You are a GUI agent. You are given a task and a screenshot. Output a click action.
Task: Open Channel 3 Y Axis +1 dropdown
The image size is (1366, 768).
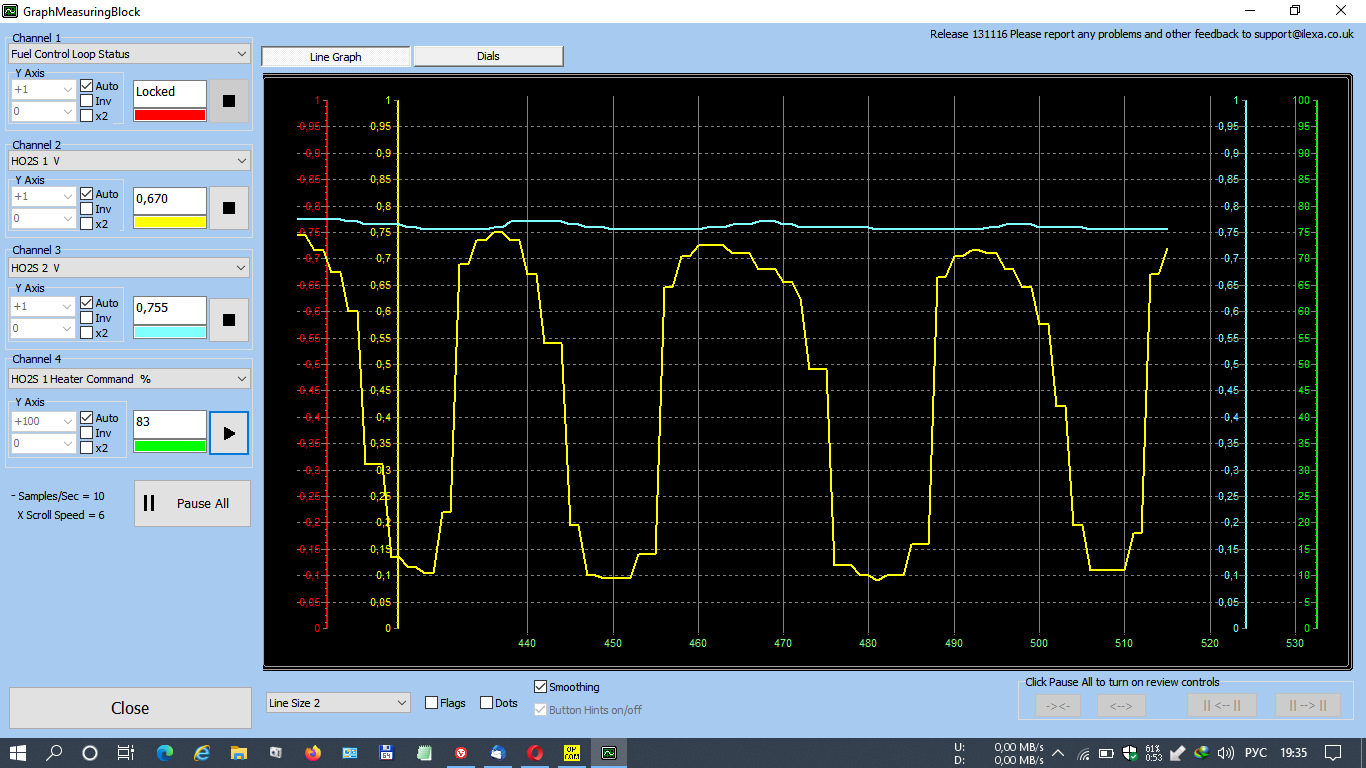pyautogui.click(x=44, y=306)
